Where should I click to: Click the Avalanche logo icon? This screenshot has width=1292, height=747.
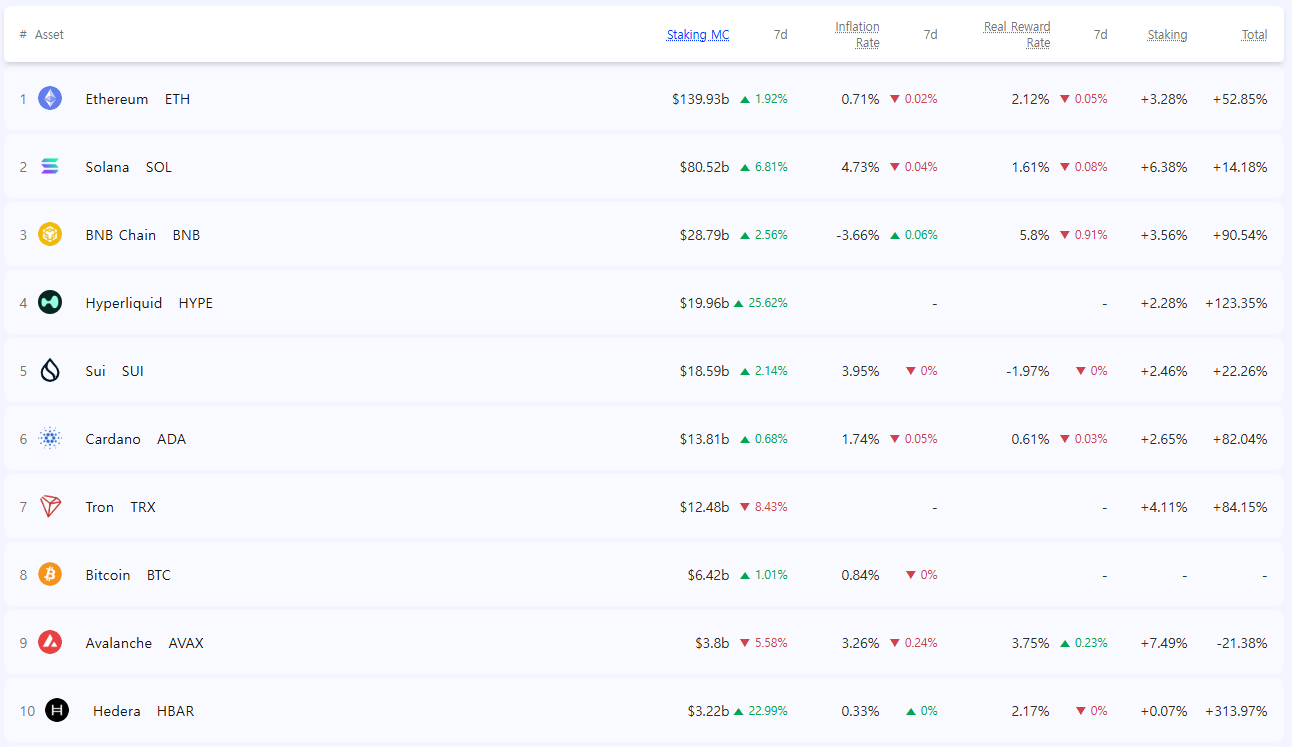[50, 643]
